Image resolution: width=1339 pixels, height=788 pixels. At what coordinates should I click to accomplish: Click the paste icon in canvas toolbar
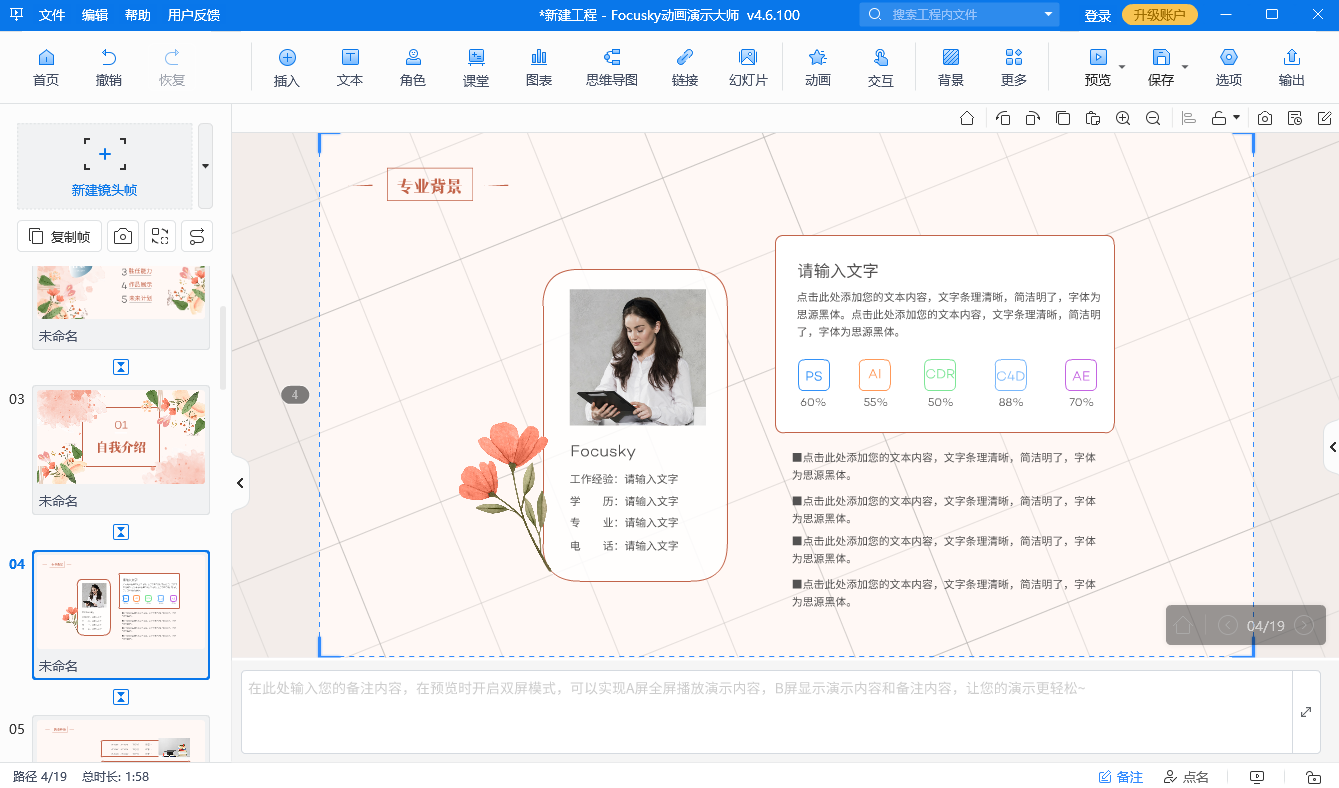tap(1093, 118)
